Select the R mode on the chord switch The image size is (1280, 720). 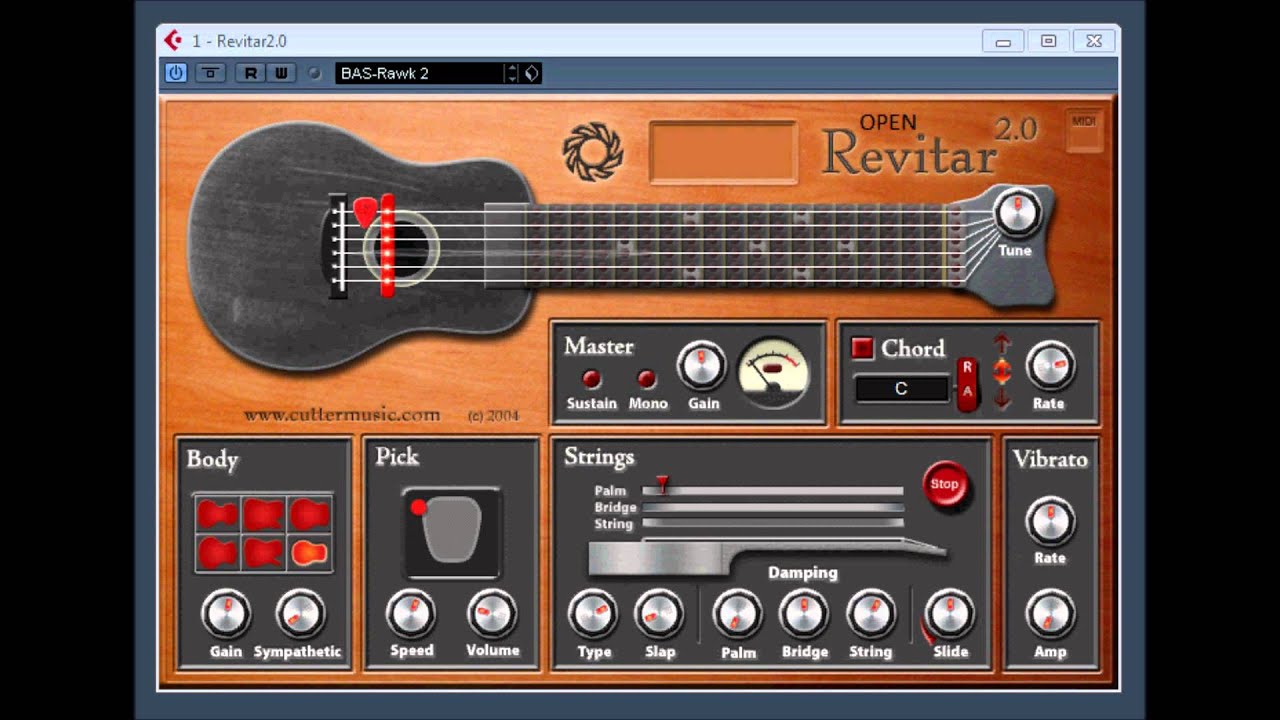pyautogui.click(x=967, y=367)
